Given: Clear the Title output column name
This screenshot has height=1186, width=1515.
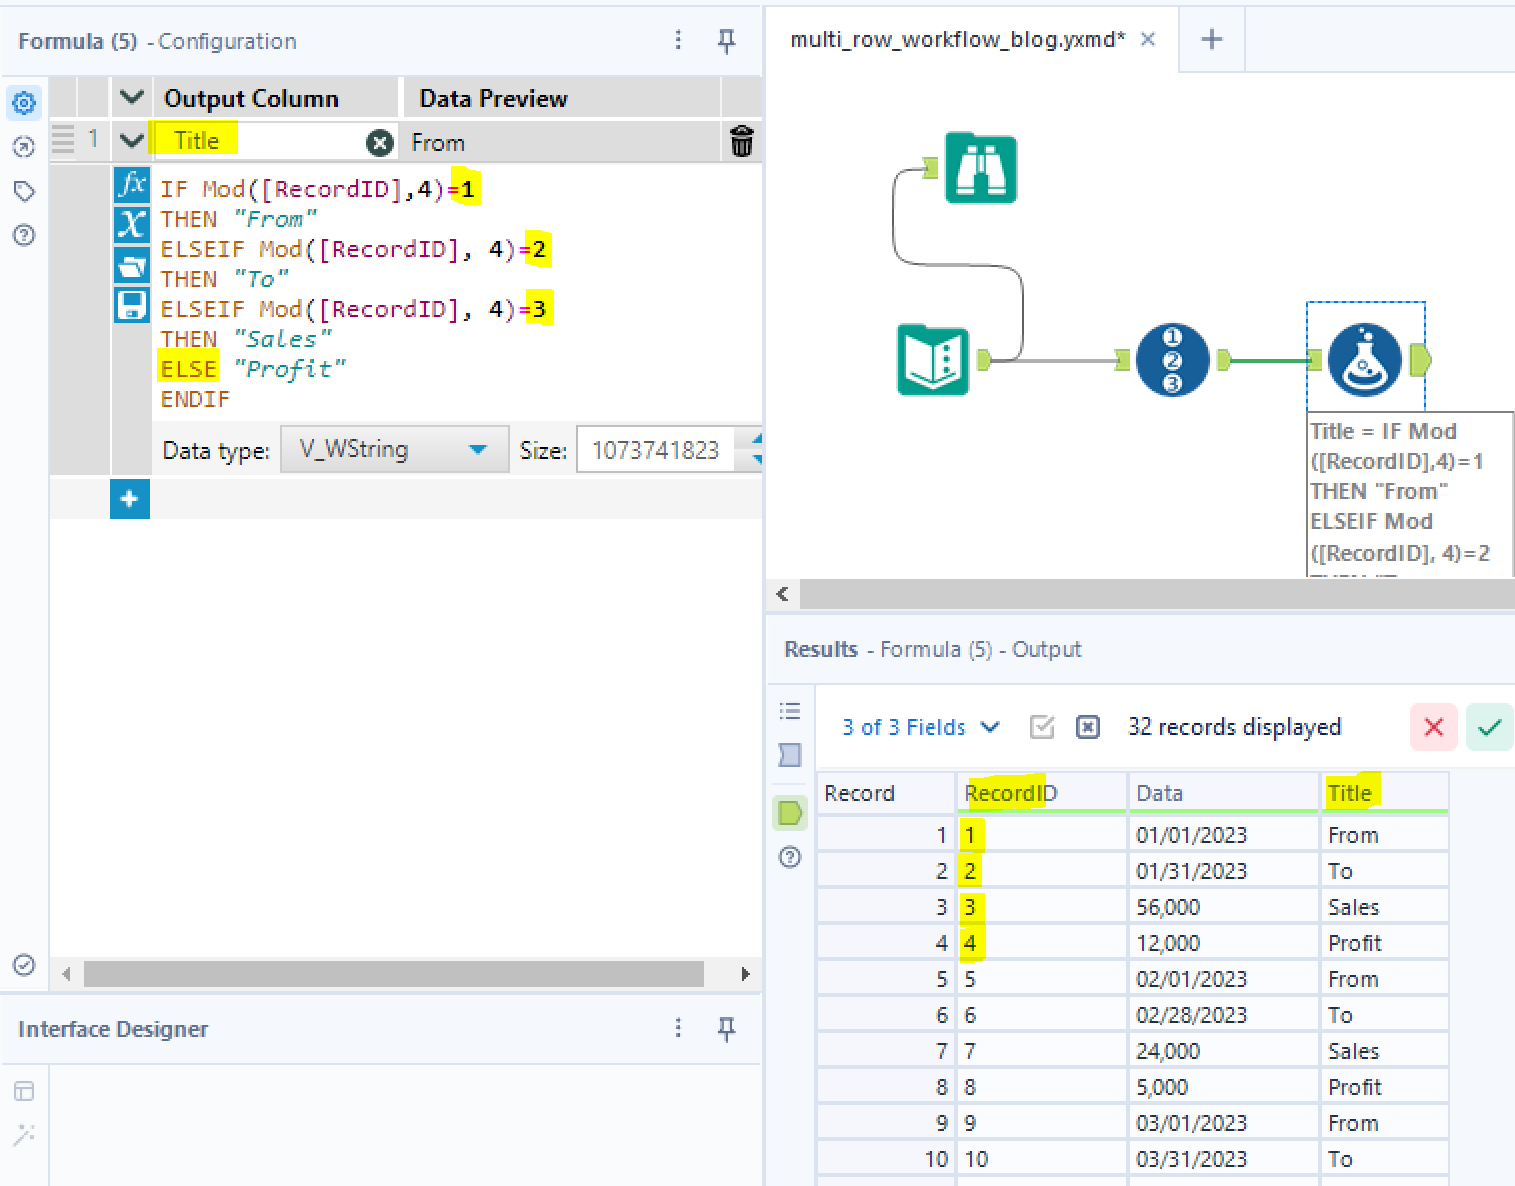Looking at the screenshot, I should click(x=379, y=143).
